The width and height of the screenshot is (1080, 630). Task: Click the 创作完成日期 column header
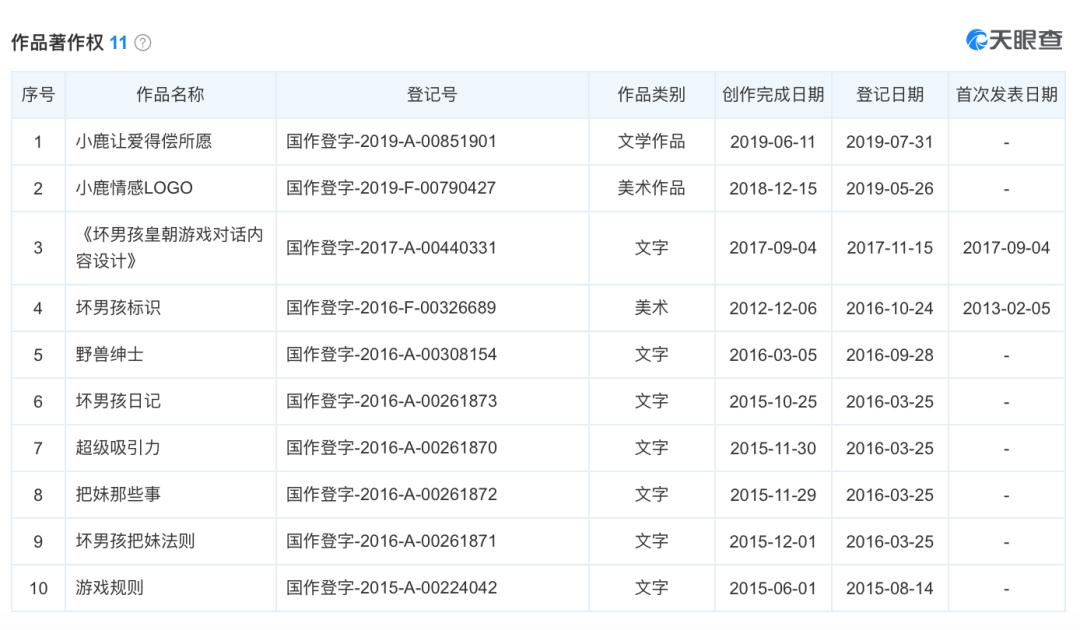(x=773, y=95)
